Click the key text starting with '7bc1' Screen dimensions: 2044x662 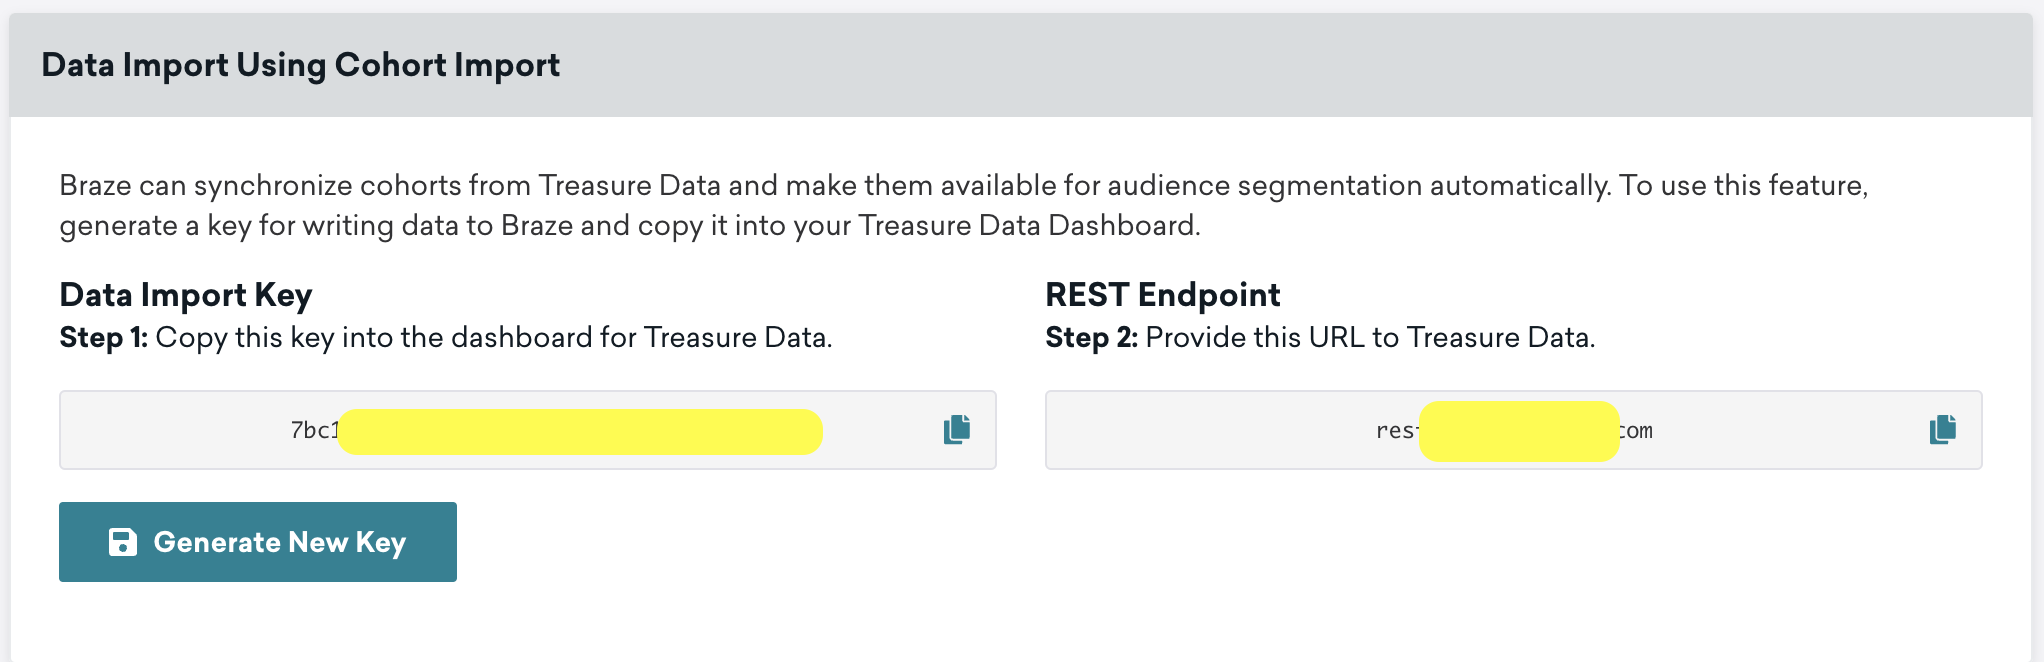click(314, 430)
